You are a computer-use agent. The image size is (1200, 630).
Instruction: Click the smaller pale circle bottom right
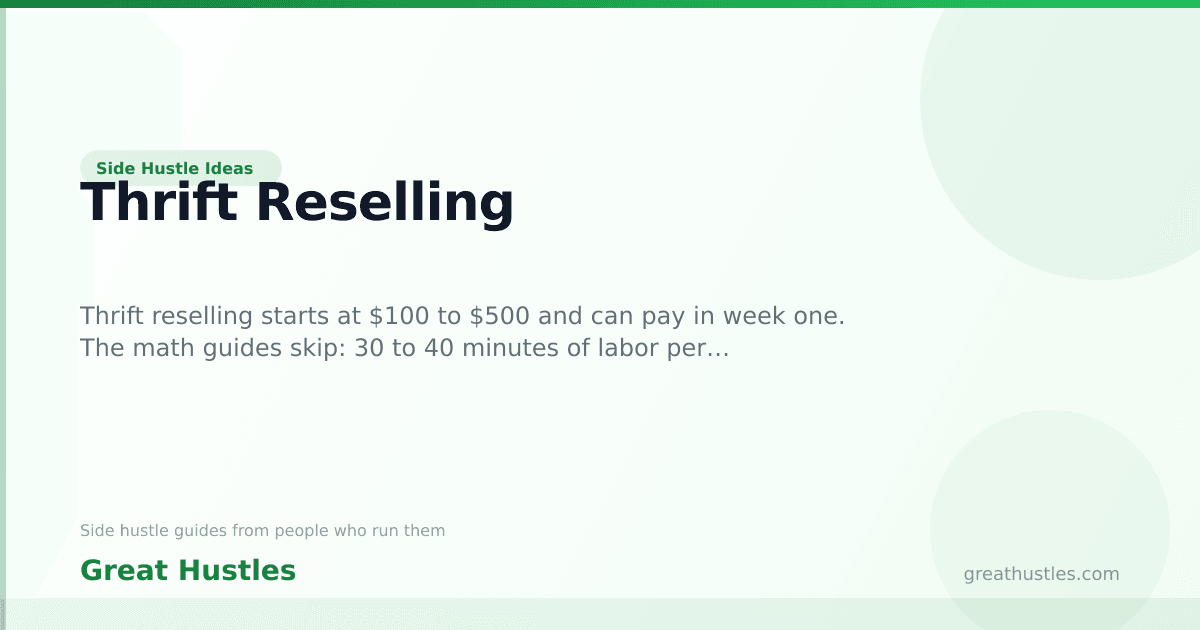click(x=1050, y=520)
